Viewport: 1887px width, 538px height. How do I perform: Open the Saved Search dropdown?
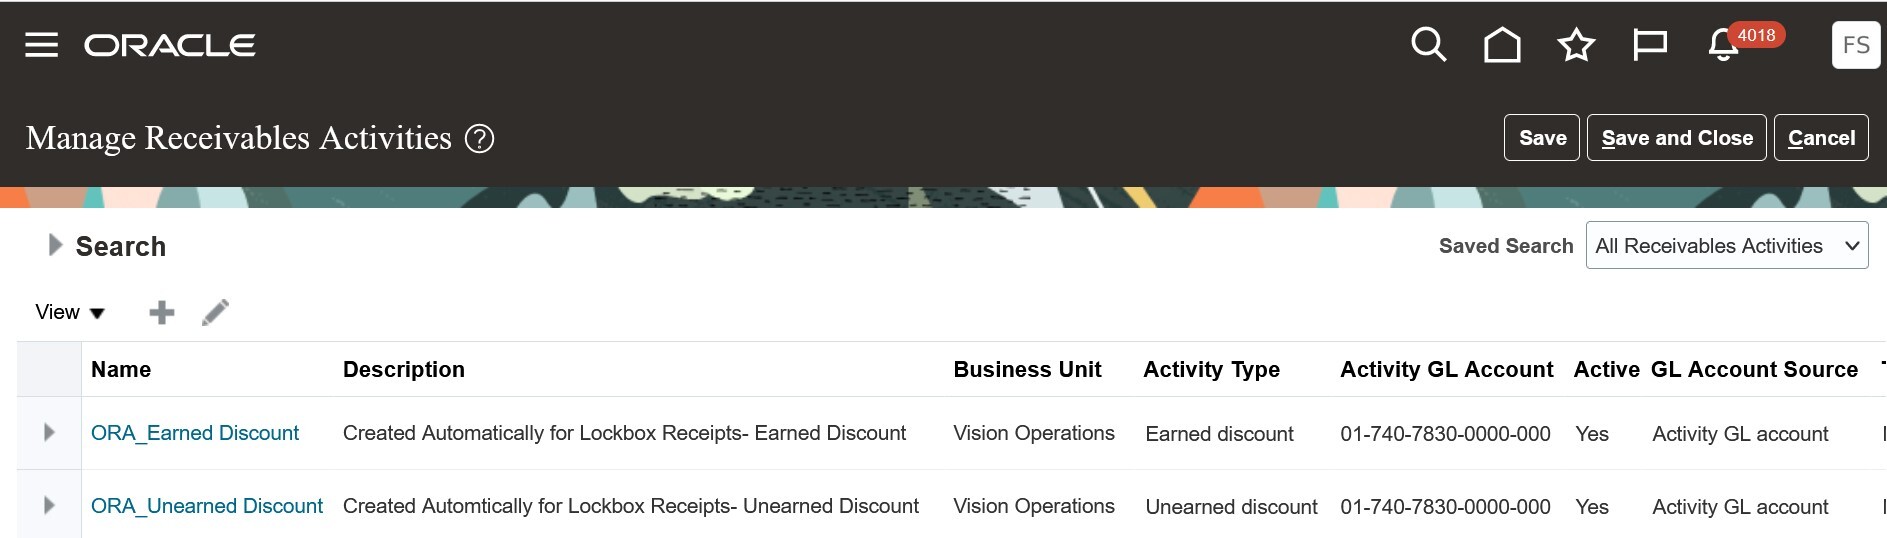click(x=1726, y=246)
